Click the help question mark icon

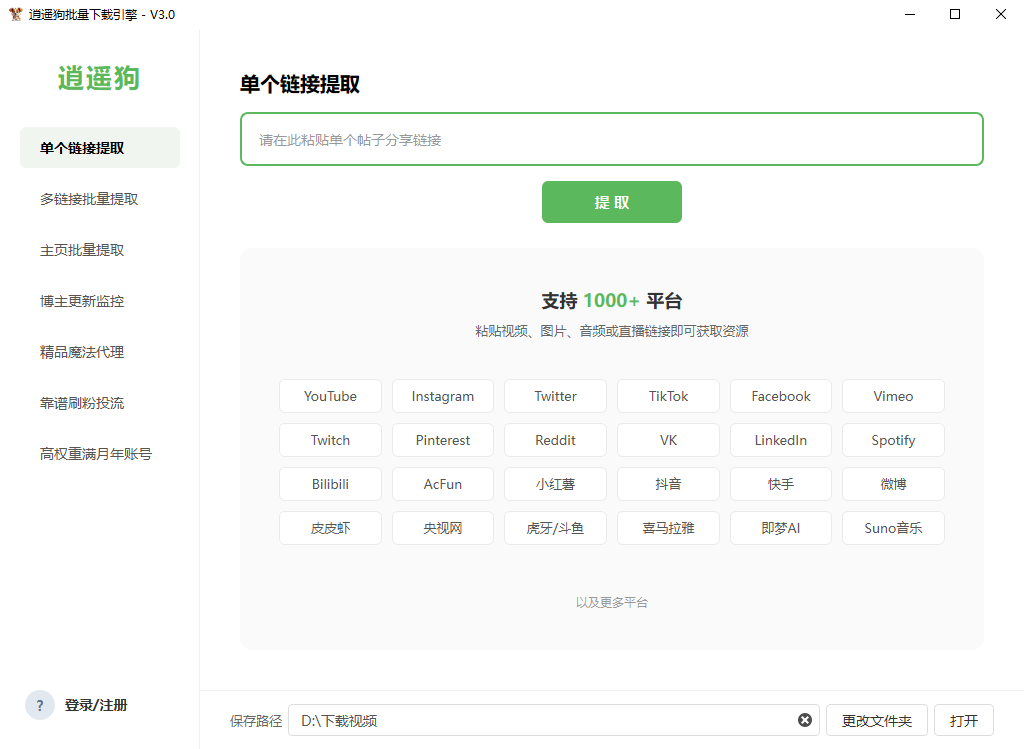(39, 705)
